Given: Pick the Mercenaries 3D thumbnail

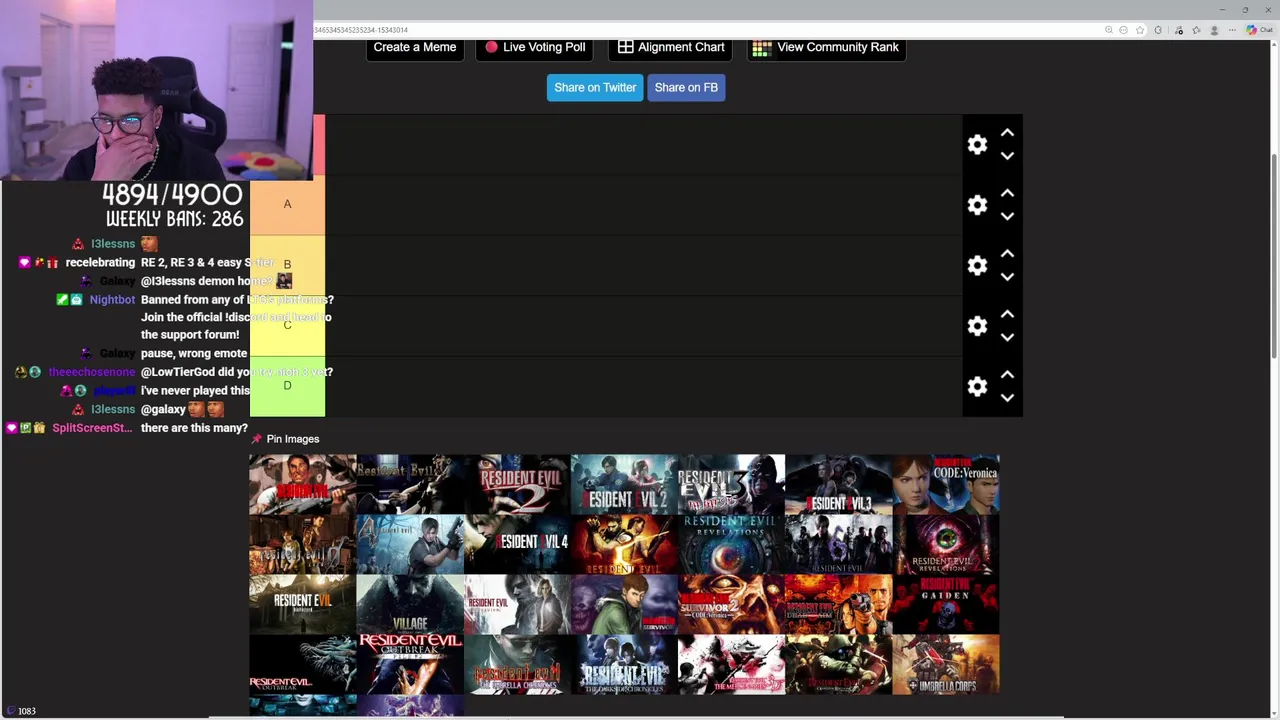Looking at the screenshot, I should point(731,665).
